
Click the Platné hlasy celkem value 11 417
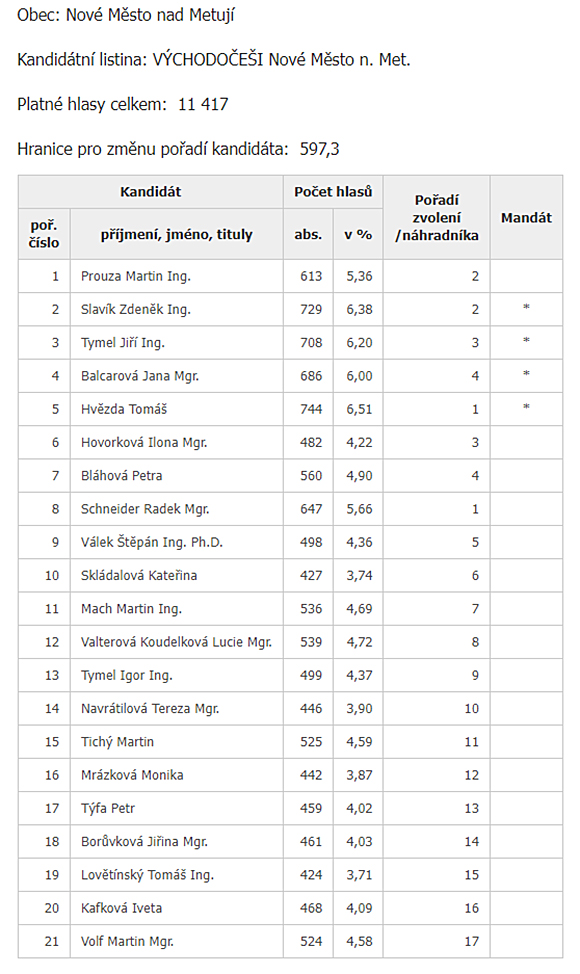(203, 104)
